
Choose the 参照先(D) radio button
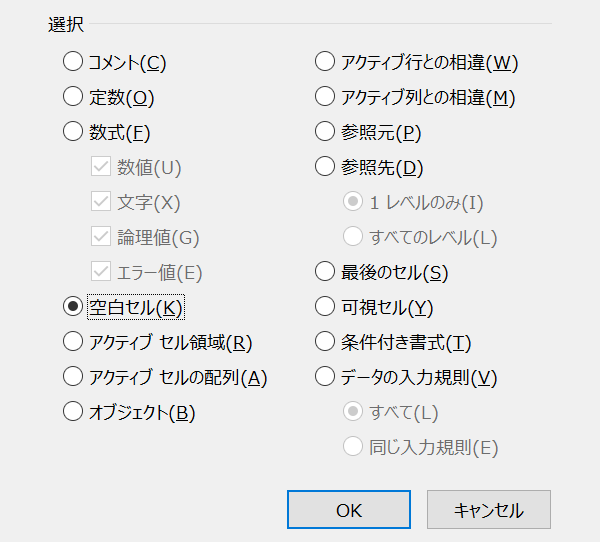pos(325,167)
